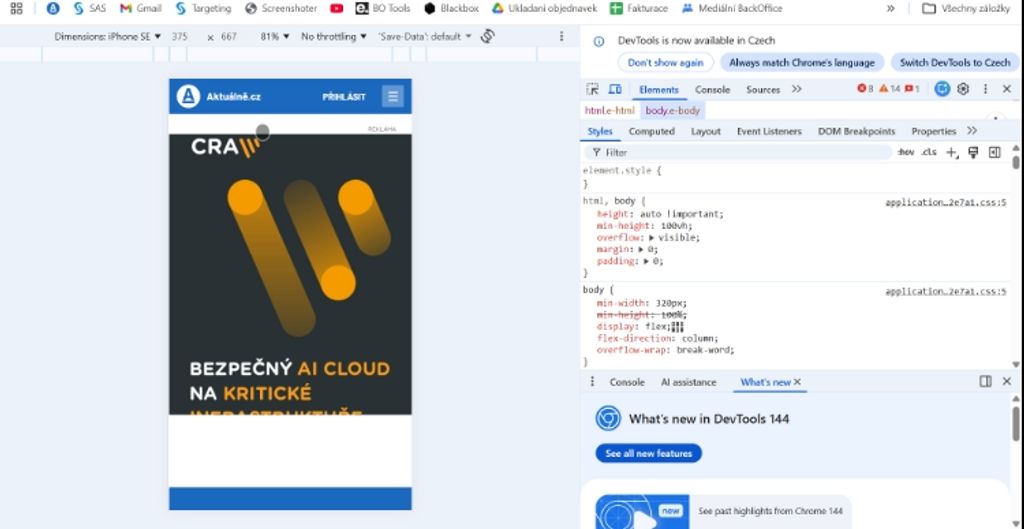The width and height of the screenshot is (1024, 529).
Task: Expand the 81% zoom dropdown
Action: (x=275, y=36)
